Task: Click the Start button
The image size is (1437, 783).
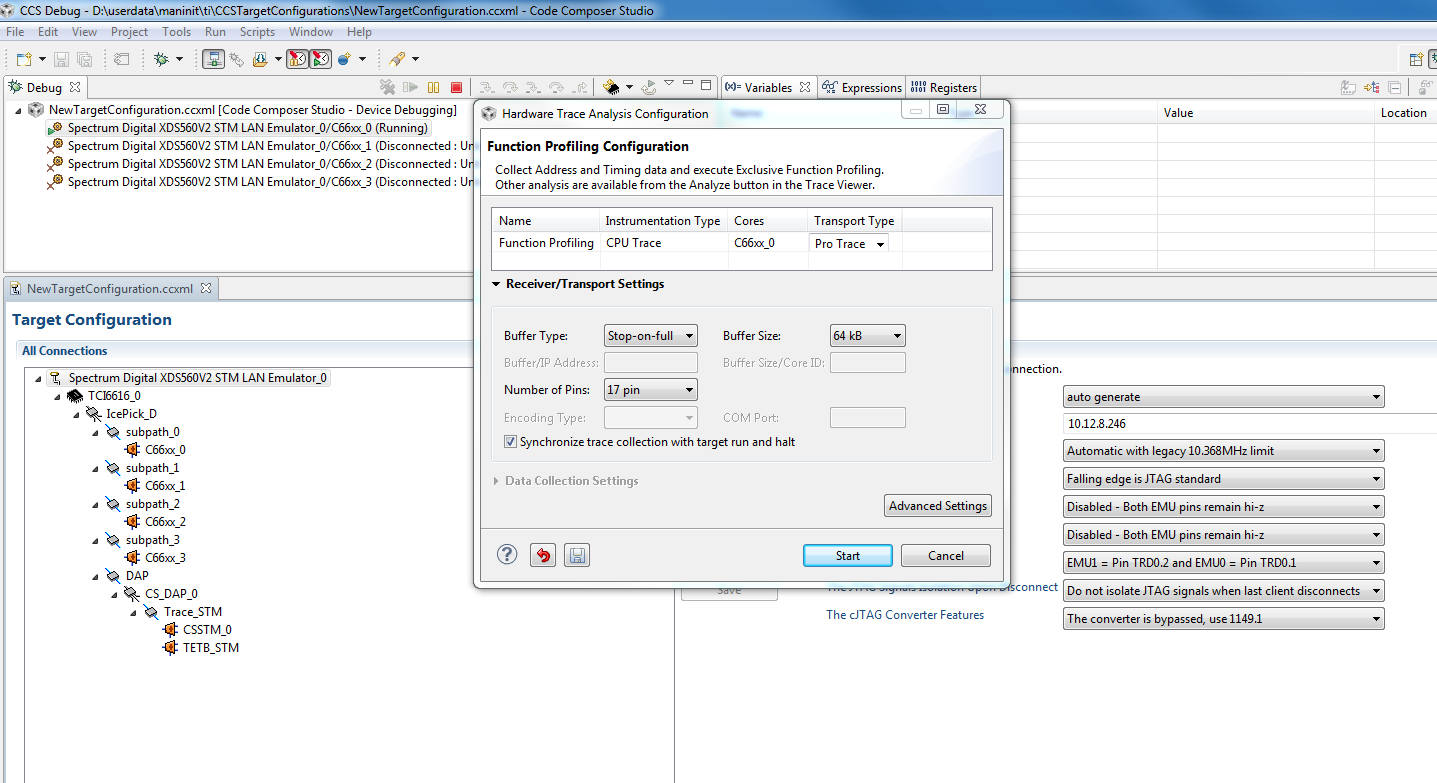Action: tap(847, 556)
